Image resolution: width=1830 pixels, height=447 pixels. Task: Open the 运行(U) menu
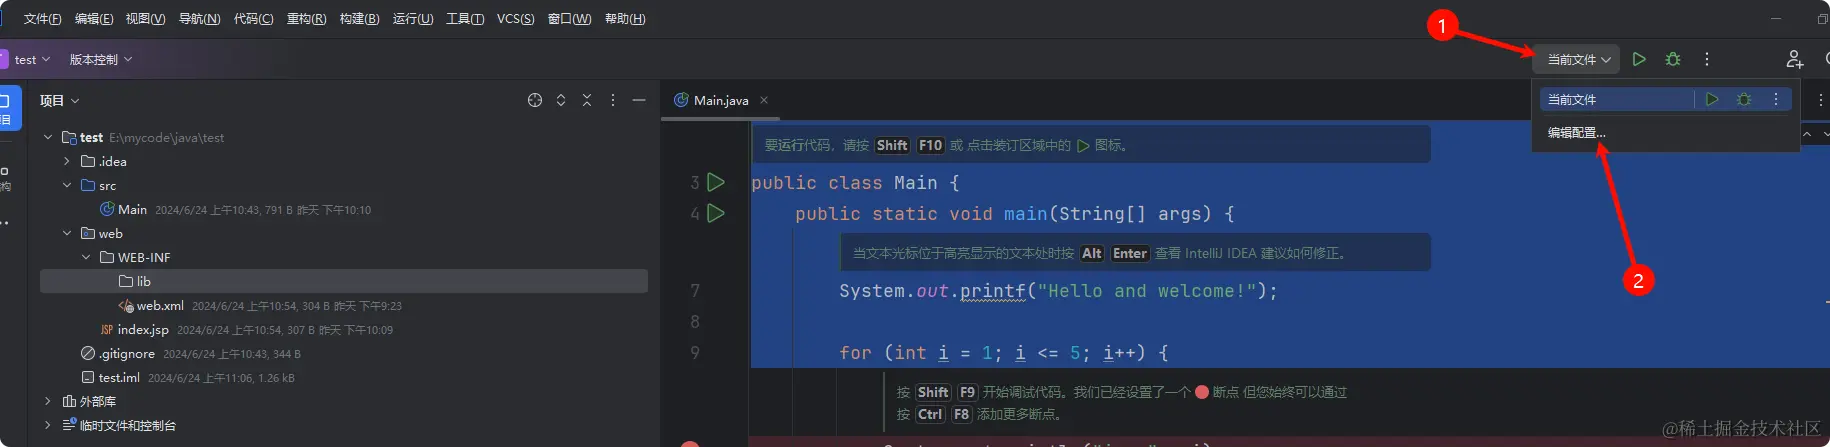pyautogui.click(x=413, y=19)
